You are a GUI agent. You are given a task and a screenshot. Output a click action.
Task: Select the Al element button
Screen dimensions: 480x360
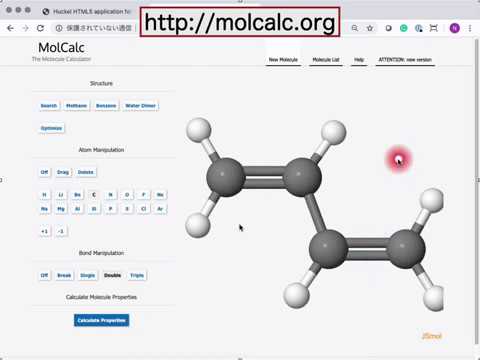click(x=77, y=209)
